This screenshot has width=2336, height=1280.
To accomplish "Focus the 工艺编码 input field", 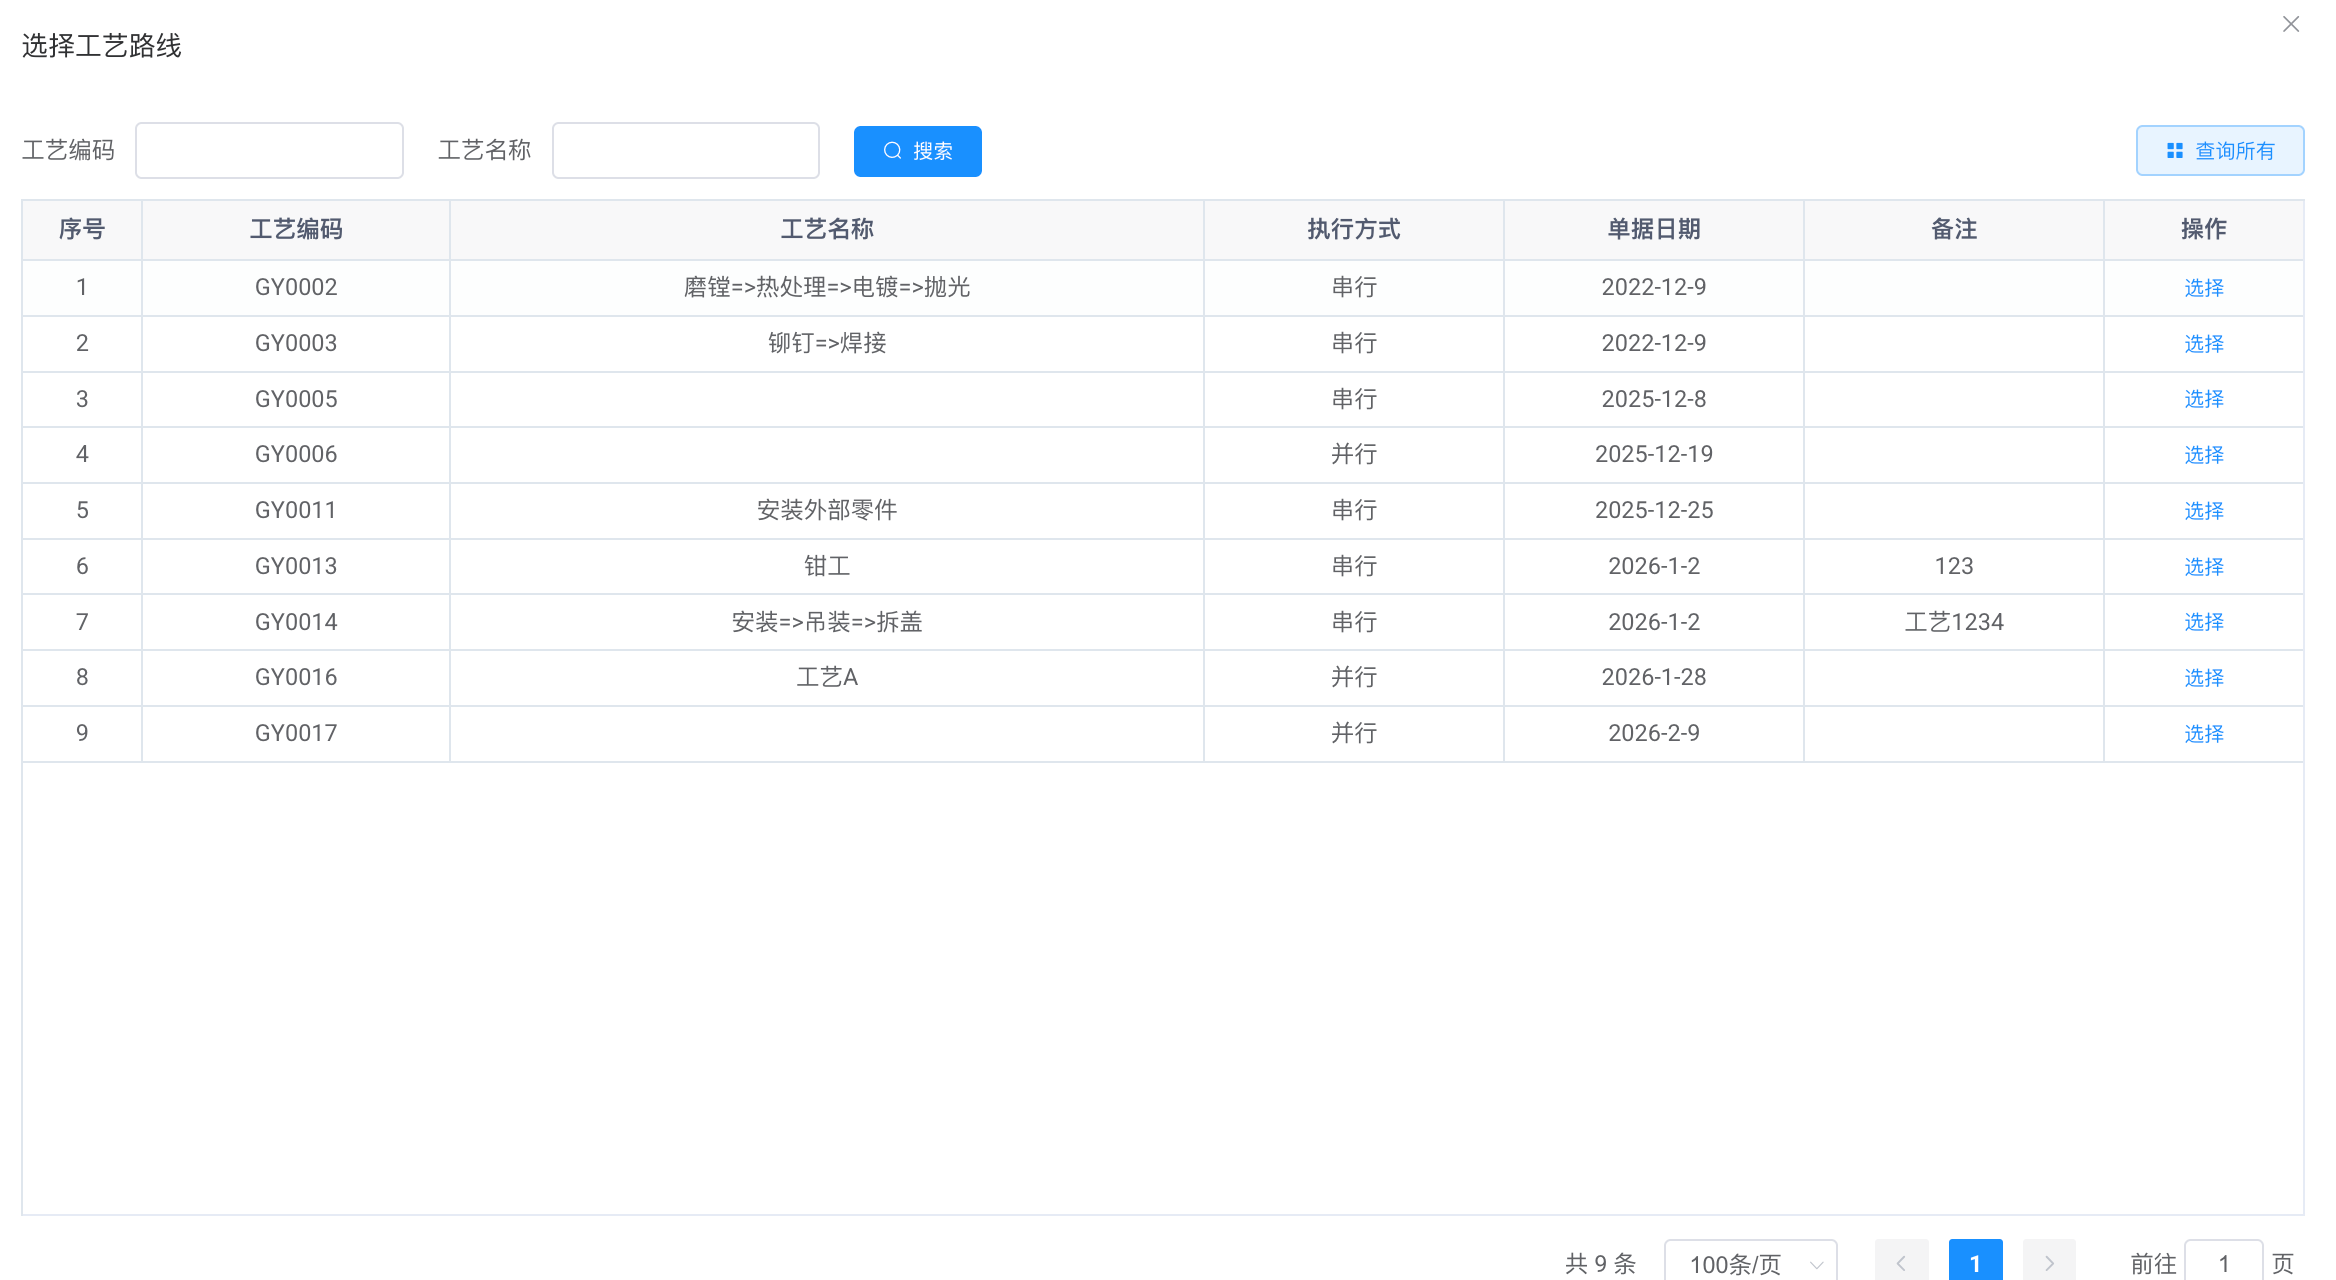I will pyautogui.click(x=269, y=151).
